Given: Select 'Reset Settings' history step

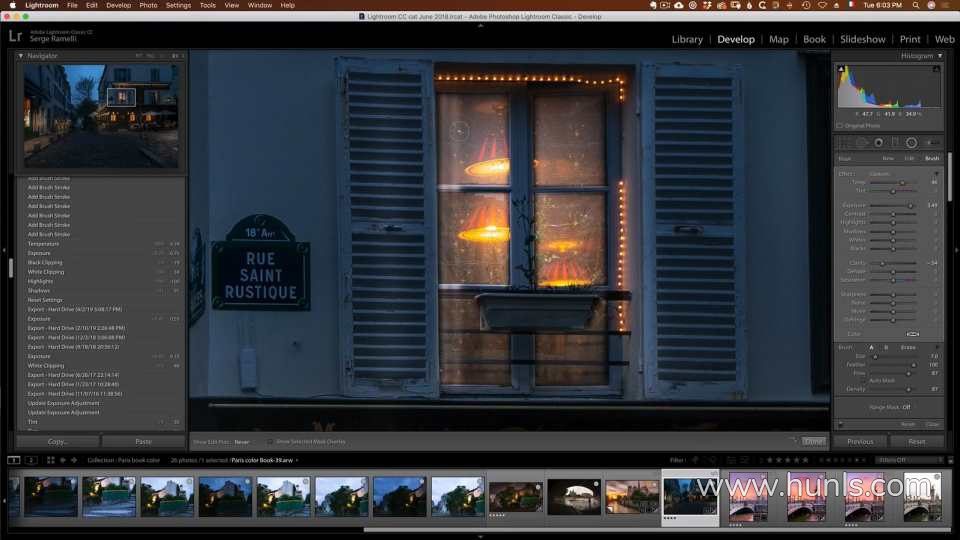Looking at the screenshot, I should [x=45, y=300].
